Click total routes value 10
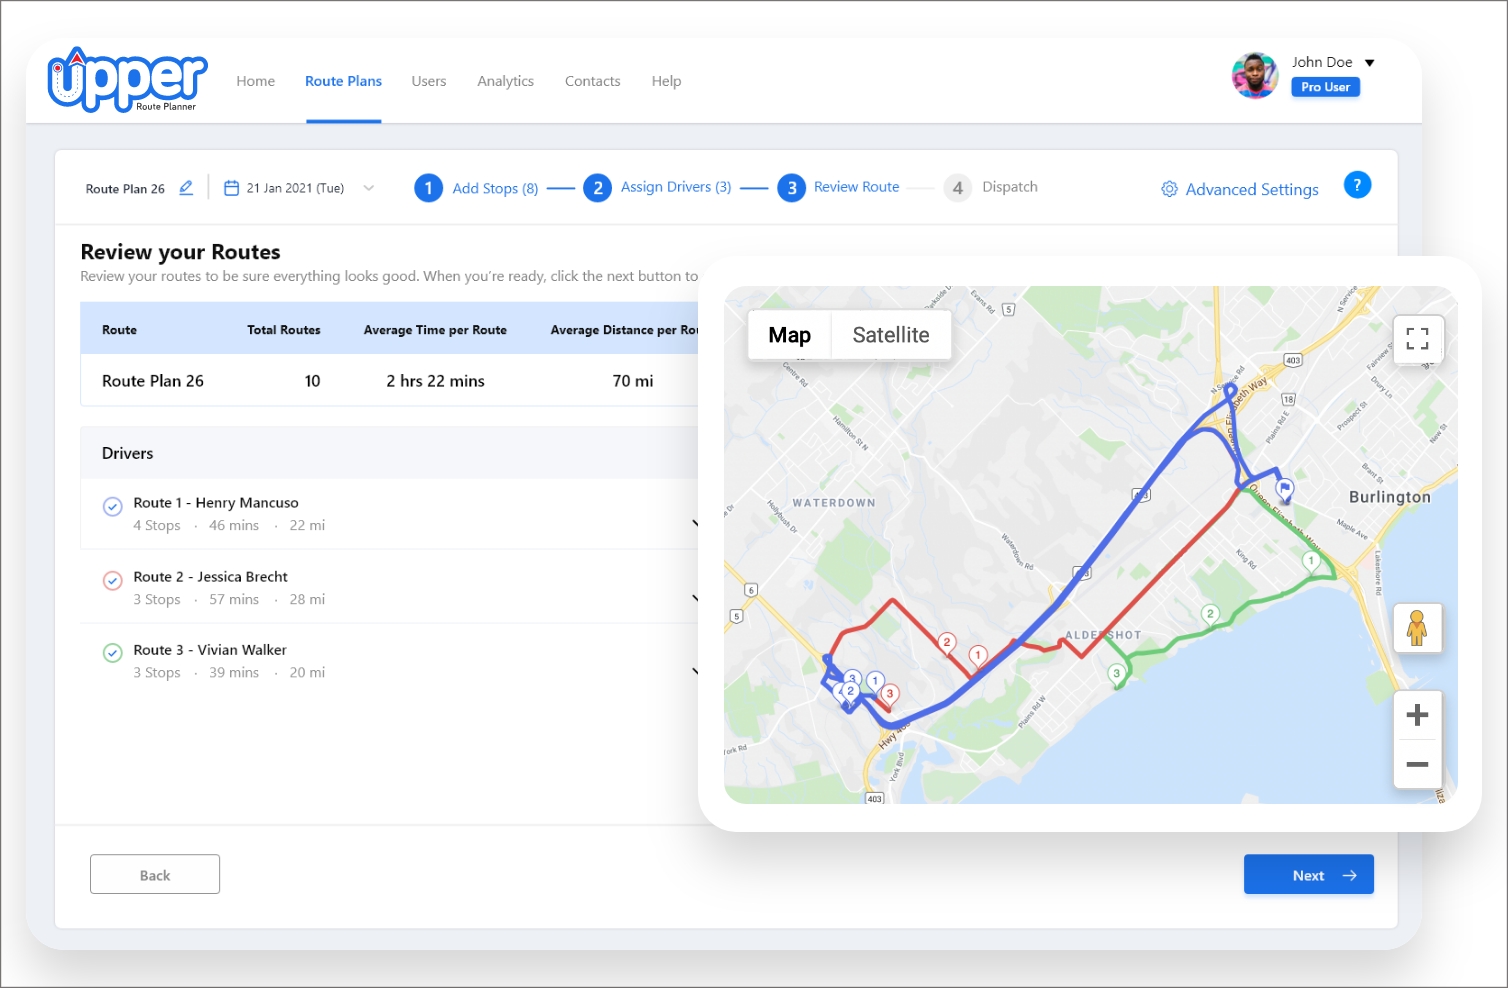This screenshot has width=1508, height=988. pos(312,381)
